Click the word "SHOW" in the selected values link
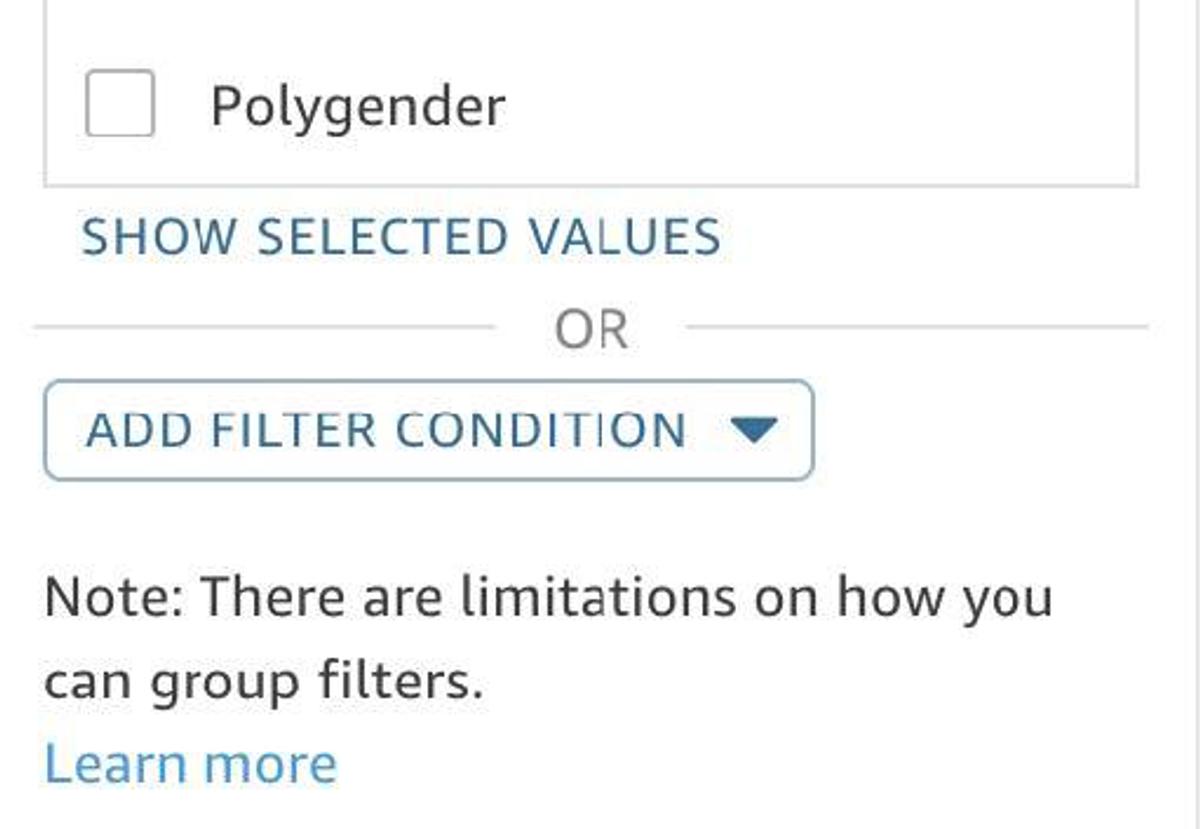The height and width of the screenshot is (829, 1200). pyautogui.click(x=160, y=238)
